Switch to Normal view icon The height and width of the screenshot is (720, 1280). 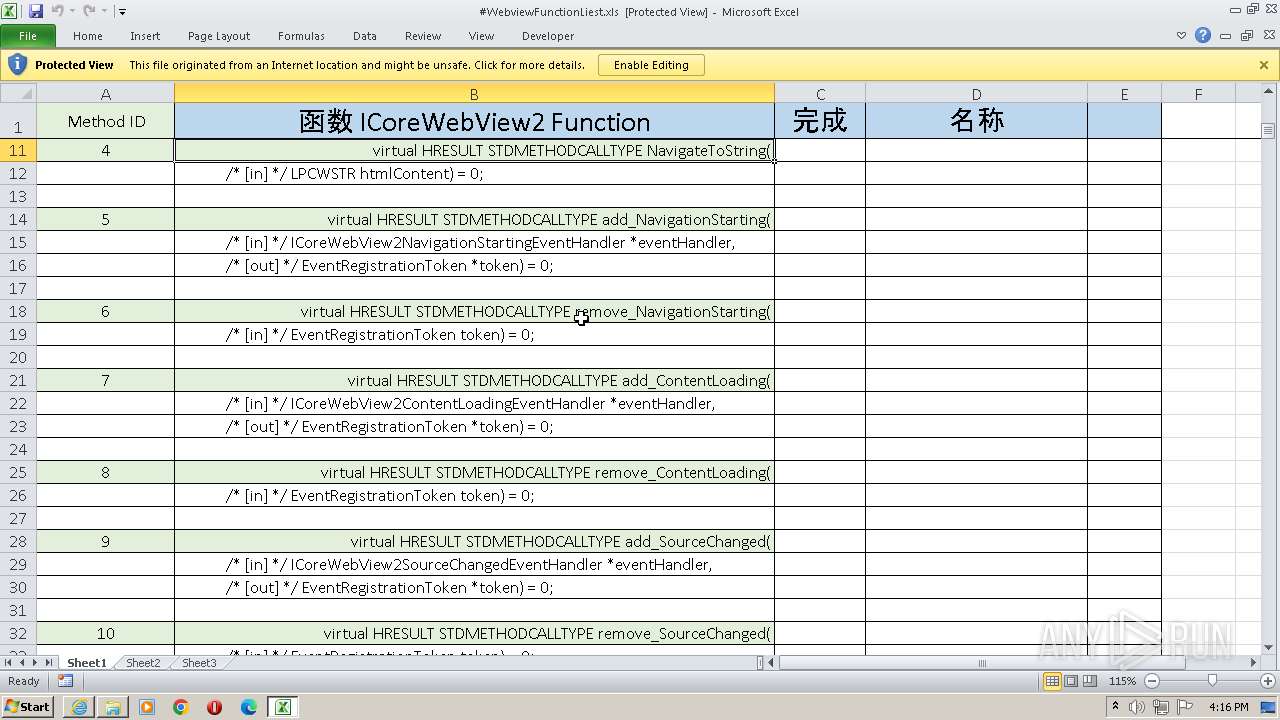(1052, 681)
